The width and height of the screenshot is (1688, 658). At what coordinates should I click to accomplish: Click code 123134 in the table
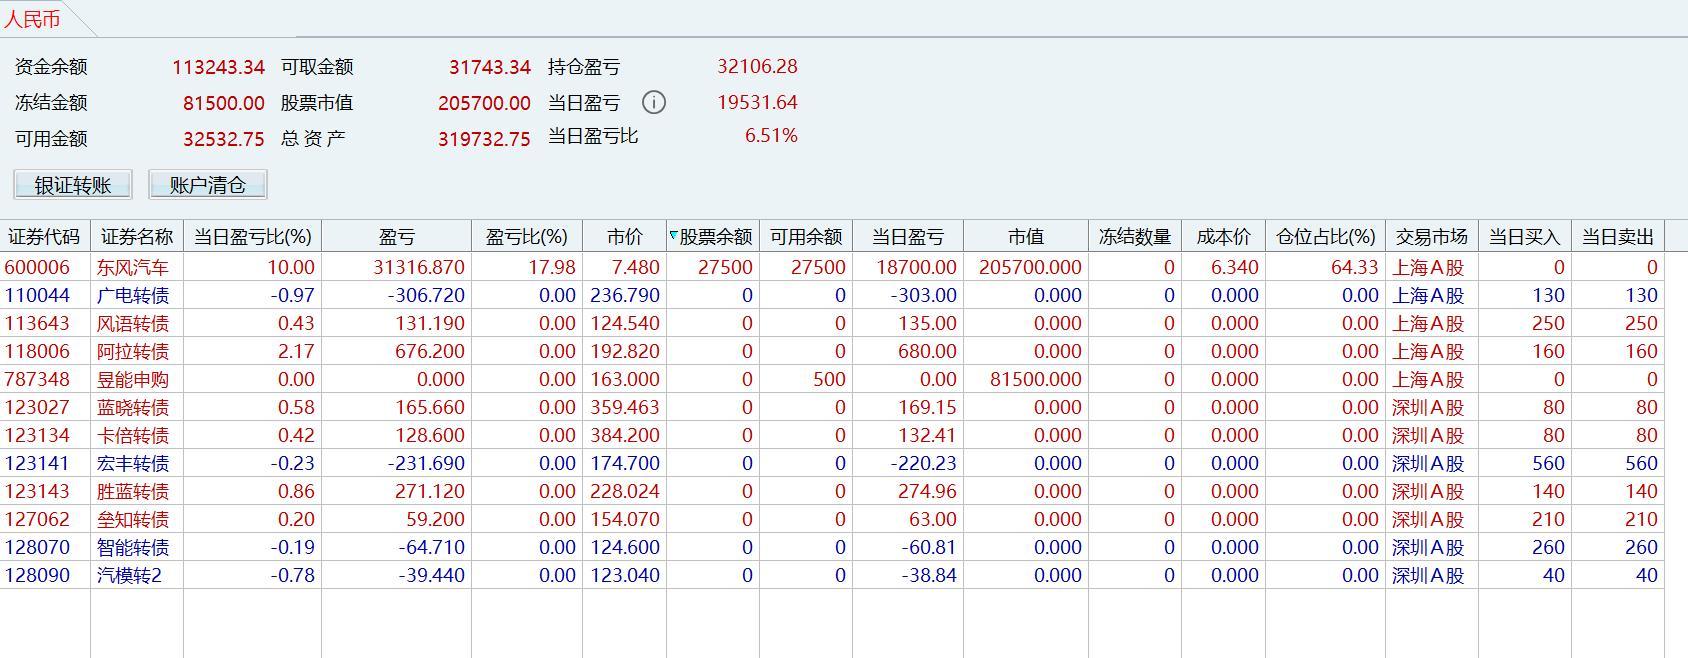click(38, 435)
